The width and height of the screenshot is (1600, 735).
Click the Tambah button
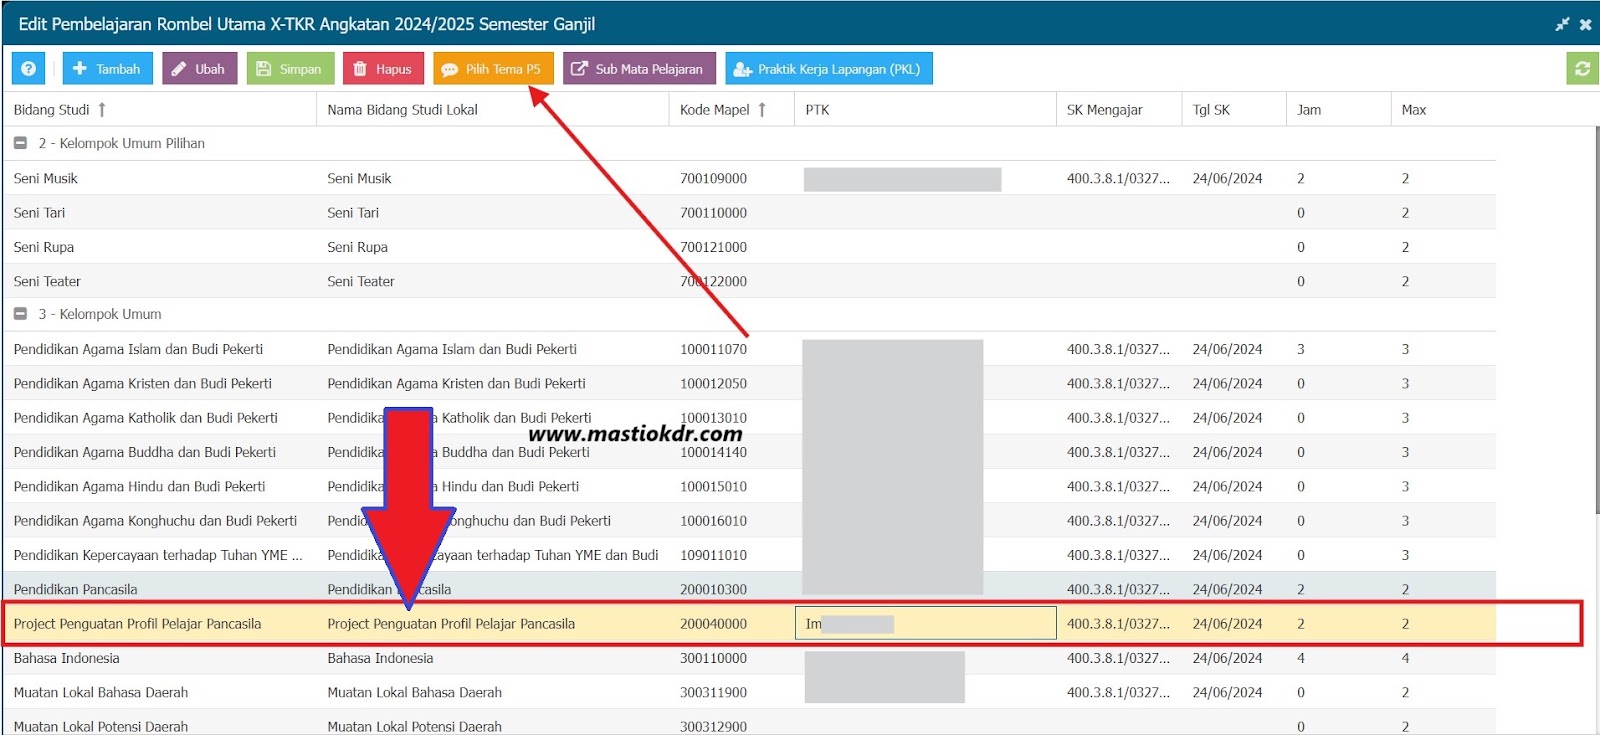coord(108,69)
